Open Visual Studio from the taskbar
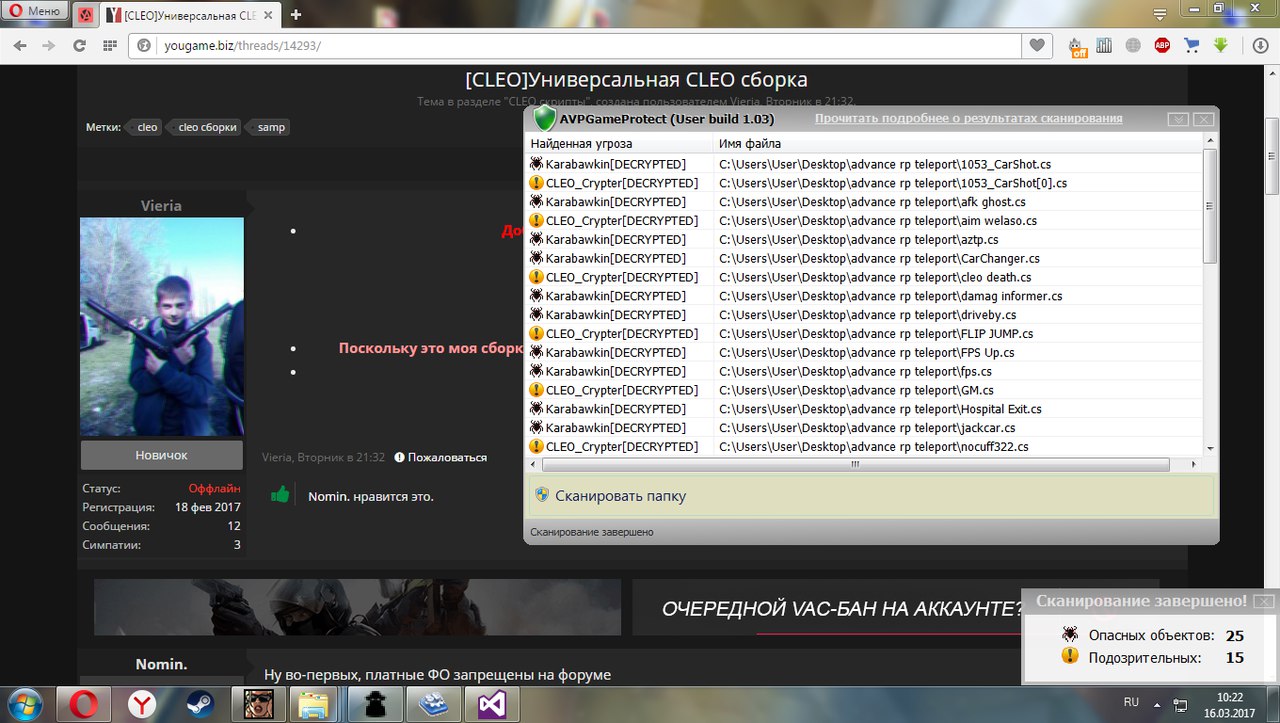Image resolution: width=1280 pixels, height=723 pixels. point(491,704)
